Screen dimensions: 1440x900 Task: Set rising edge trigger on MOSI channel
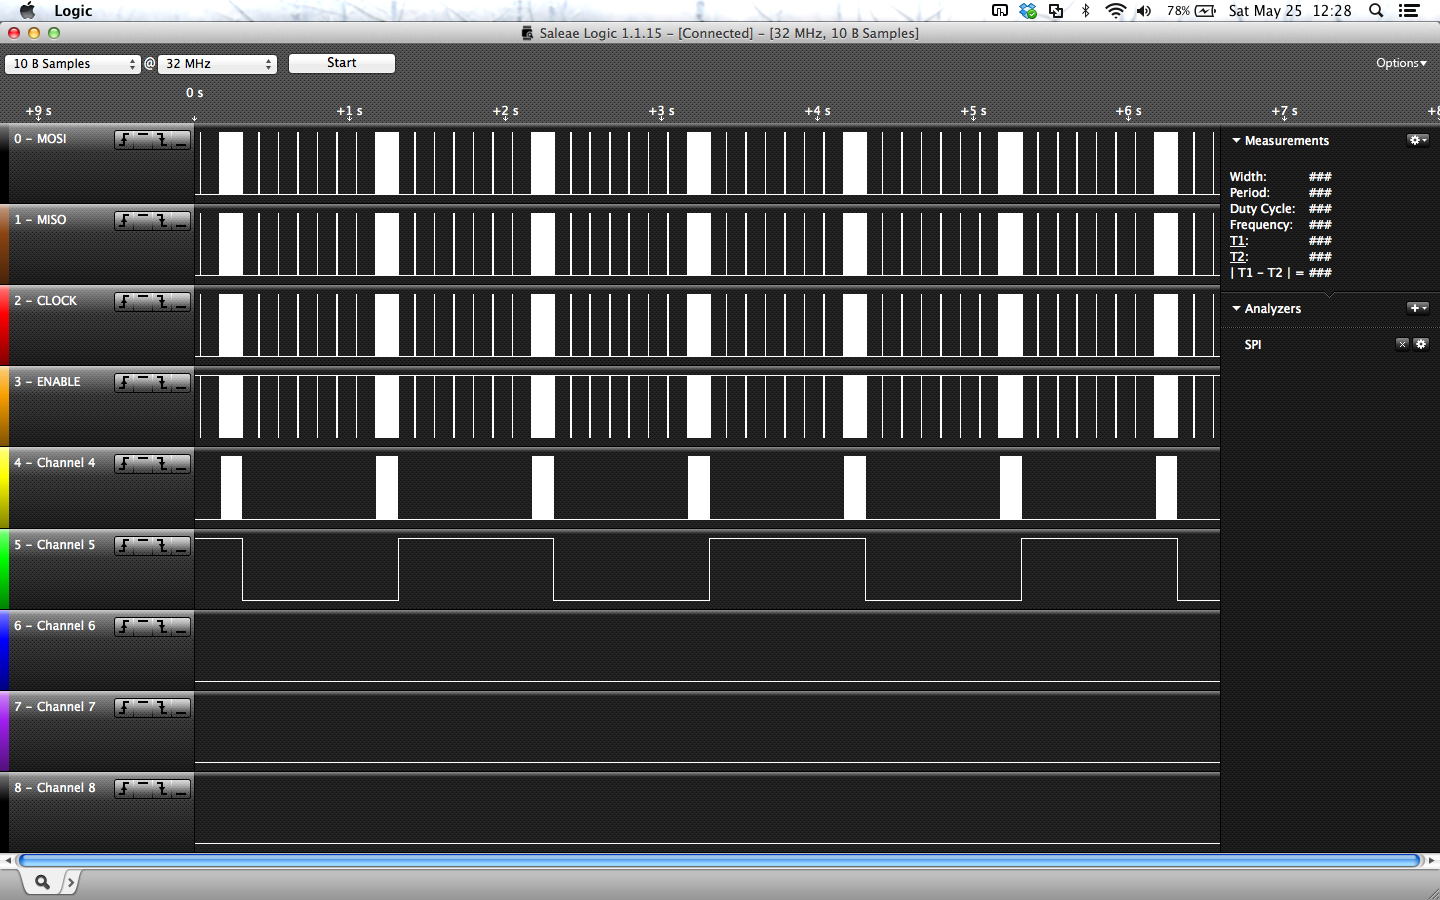pyautogui.click(x=124, y=140)
